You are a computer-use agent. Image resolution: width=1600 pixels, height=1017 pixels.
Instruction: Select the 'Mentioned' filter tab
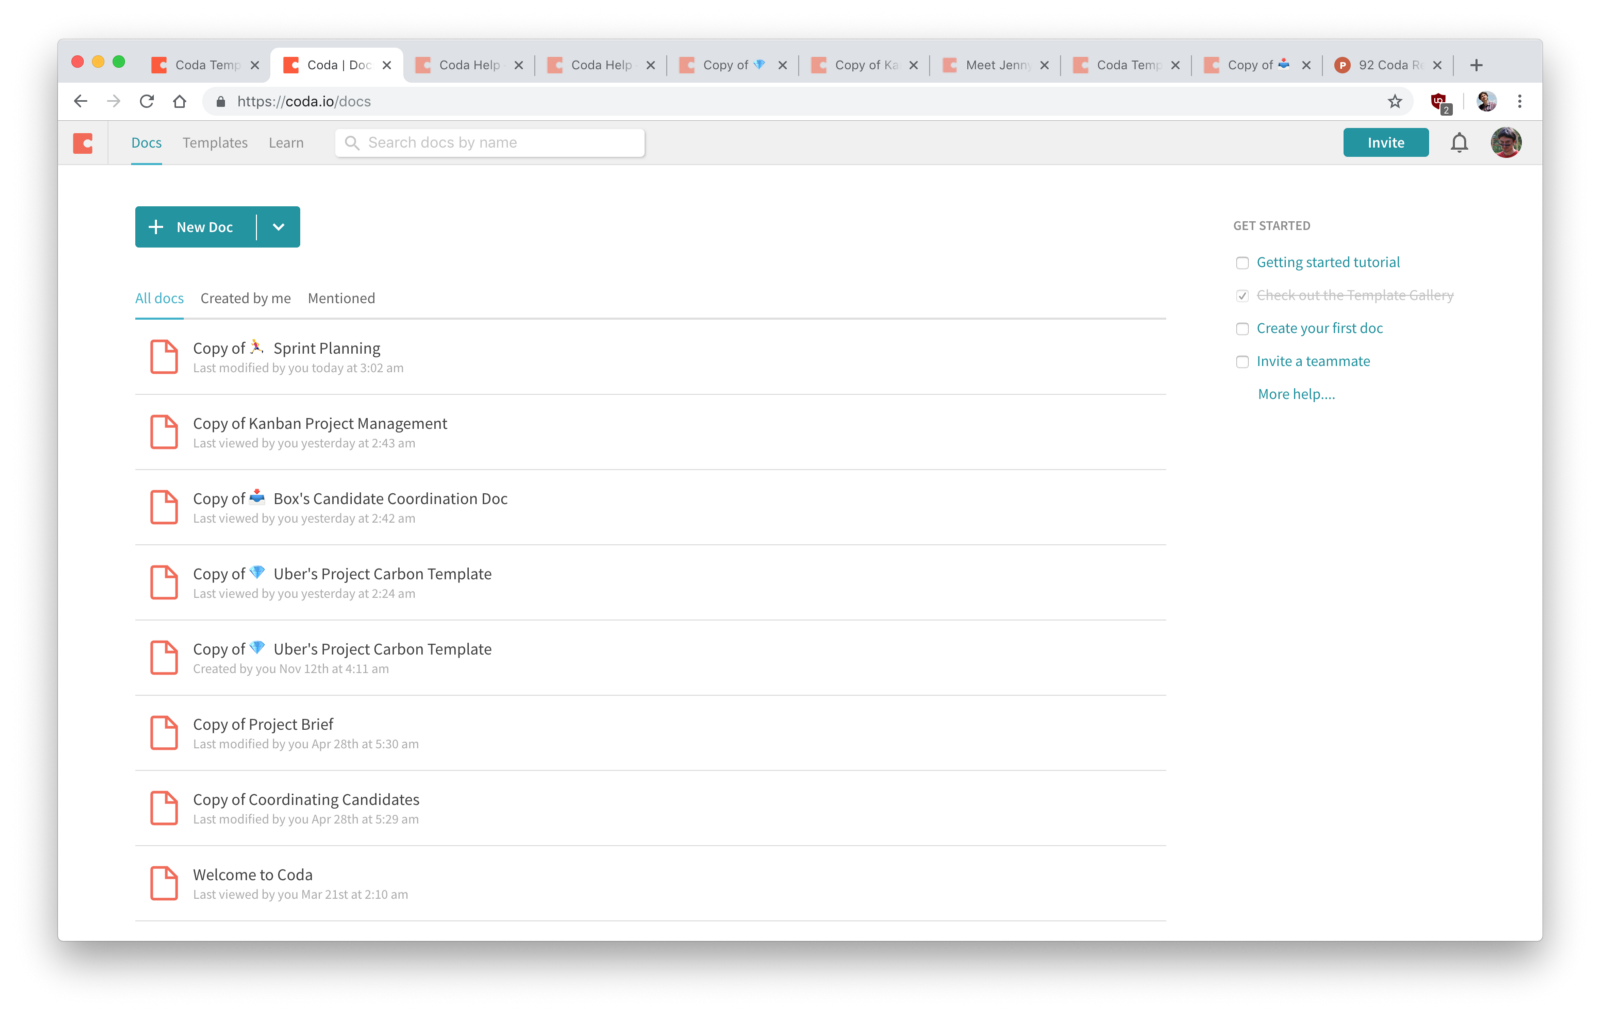pyautogui.click(x=341, y=298)
